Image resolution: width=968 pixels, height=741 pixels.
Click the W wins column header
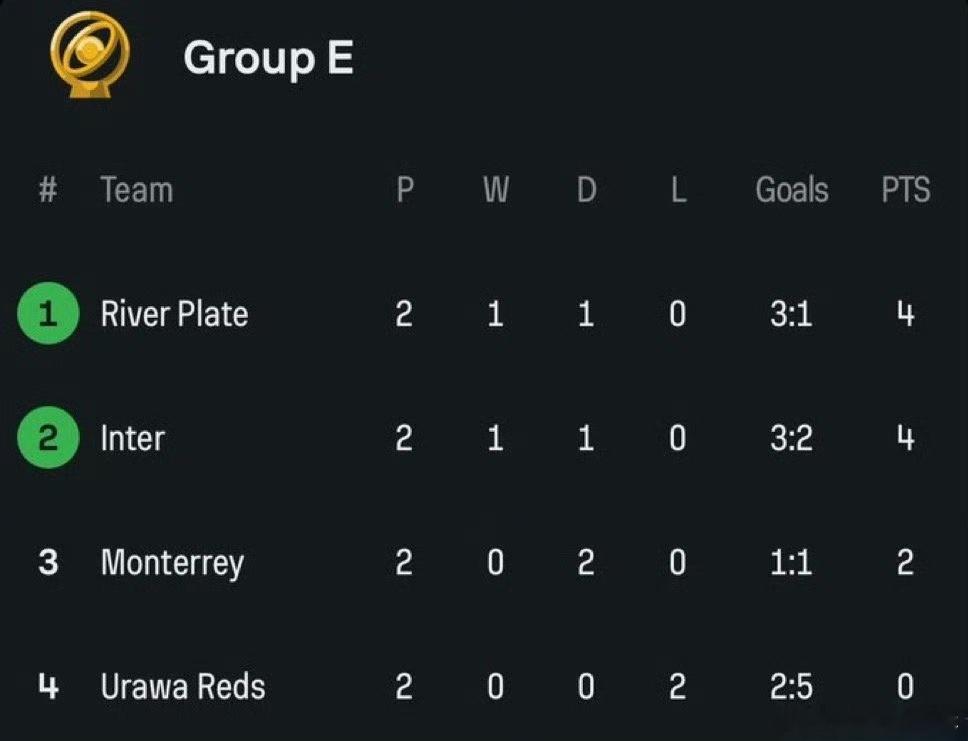[x=496, y=190]
